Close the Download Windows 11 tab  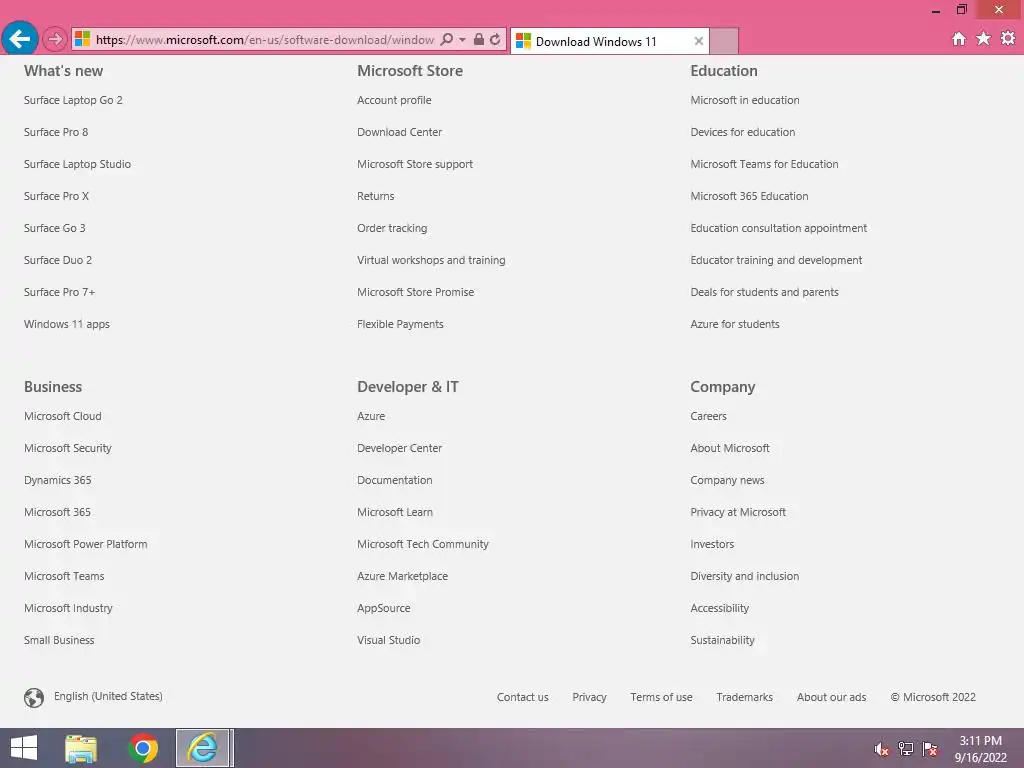click(698, 41)
